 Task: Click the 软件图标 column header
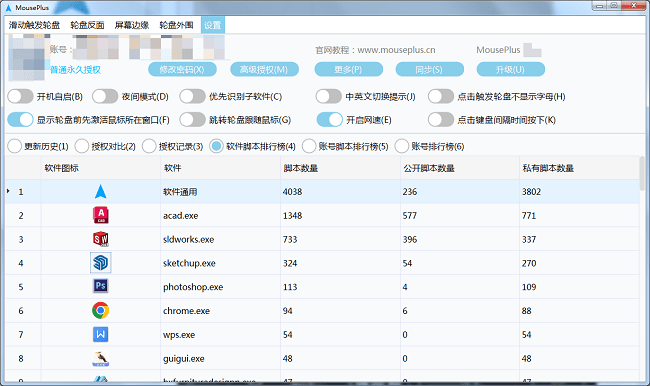point(101,168)
